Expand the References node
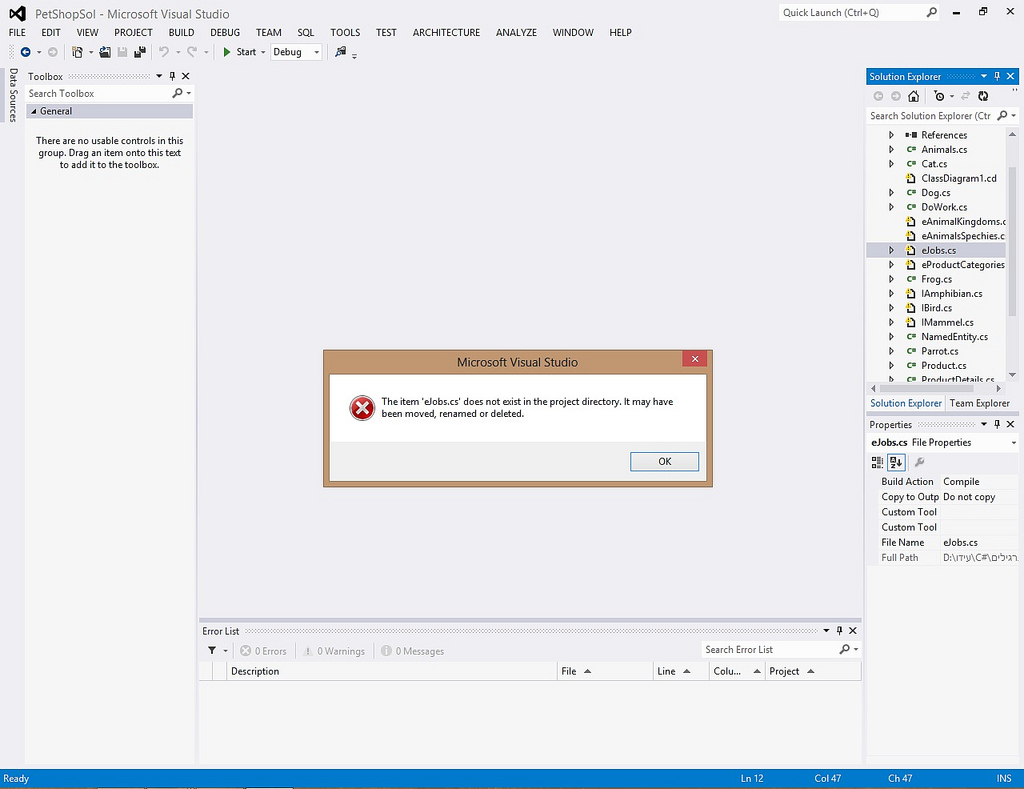Viewport: 1024px width, 789px height. [891, 135]
